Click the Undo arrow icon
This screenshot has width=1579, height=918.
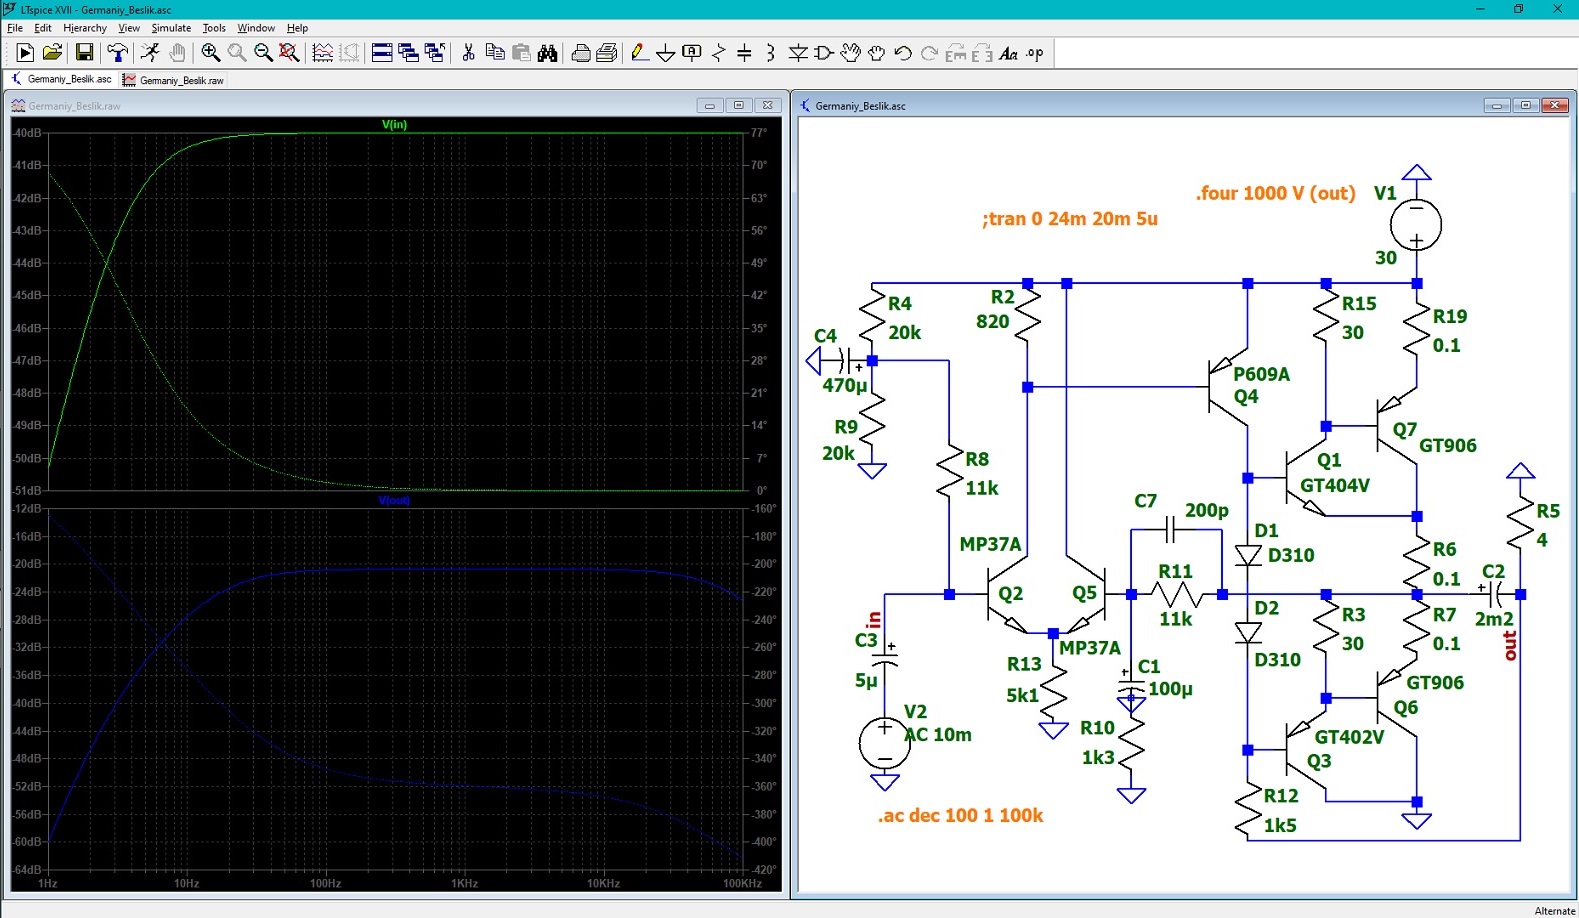[x=902, y=53]
